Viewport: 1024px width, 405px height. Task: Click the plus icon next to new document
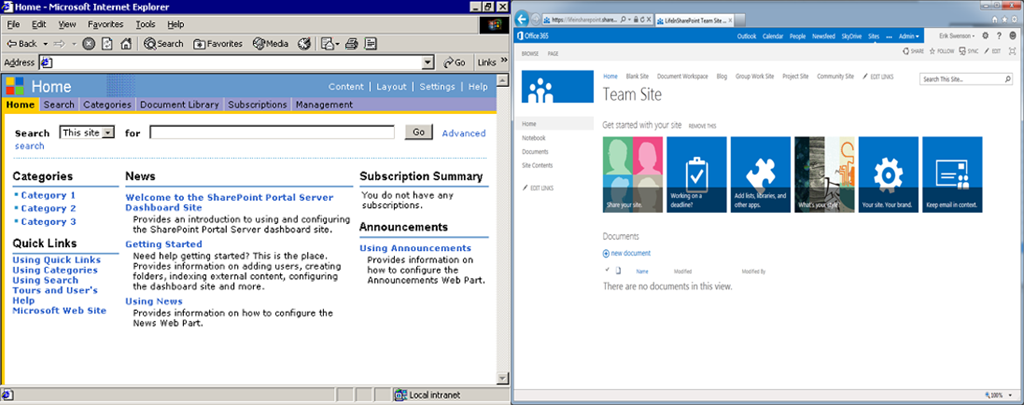pos(606,253)
